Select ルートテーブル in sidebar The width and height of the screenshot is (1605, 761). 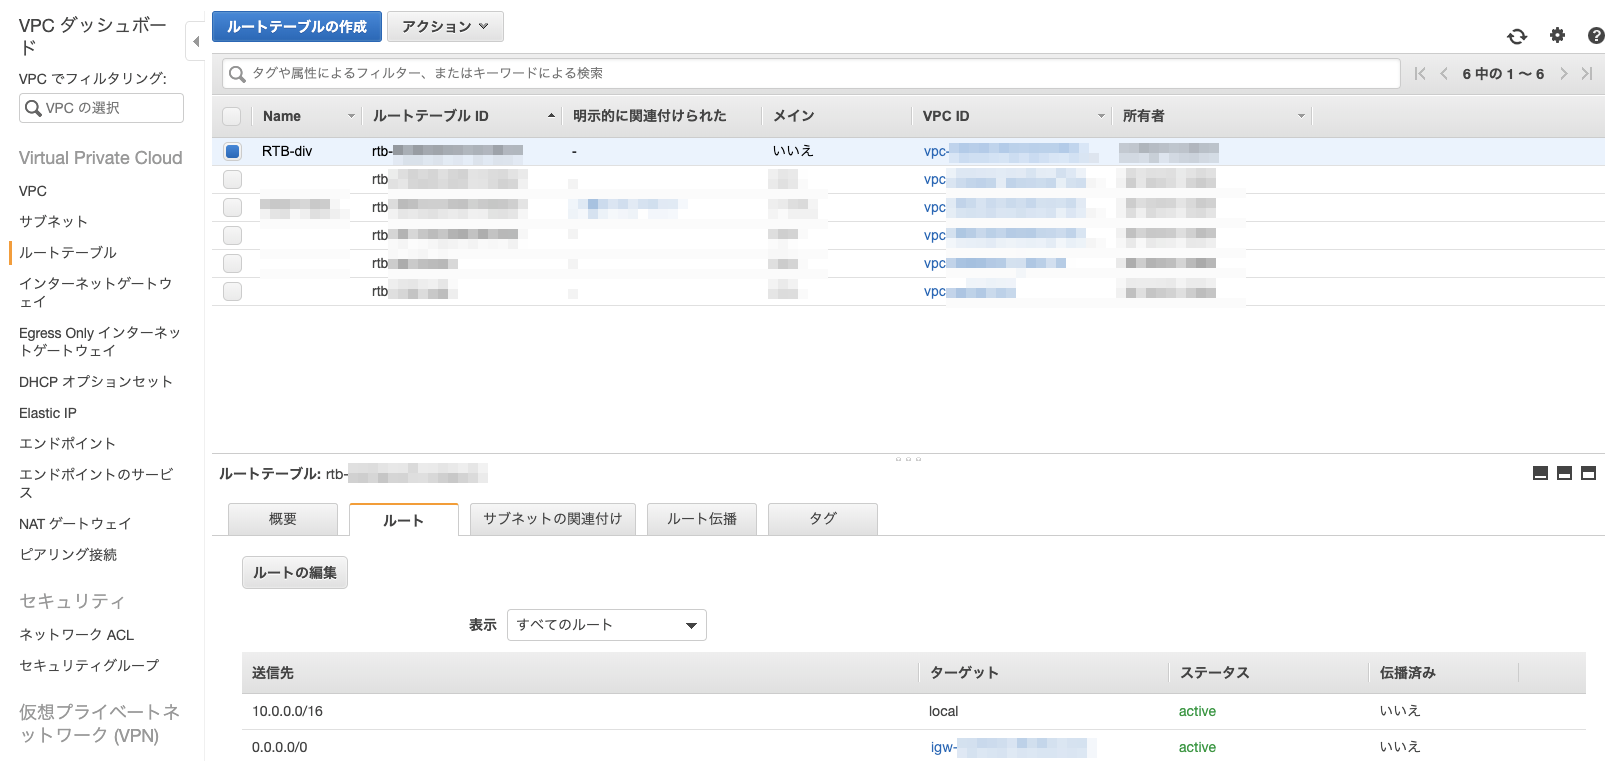click(x=68, y=252)
